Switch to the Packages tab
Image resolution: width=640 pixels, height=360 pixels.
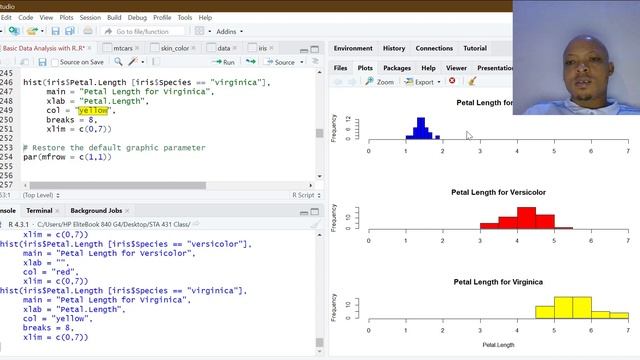point(397,68)
